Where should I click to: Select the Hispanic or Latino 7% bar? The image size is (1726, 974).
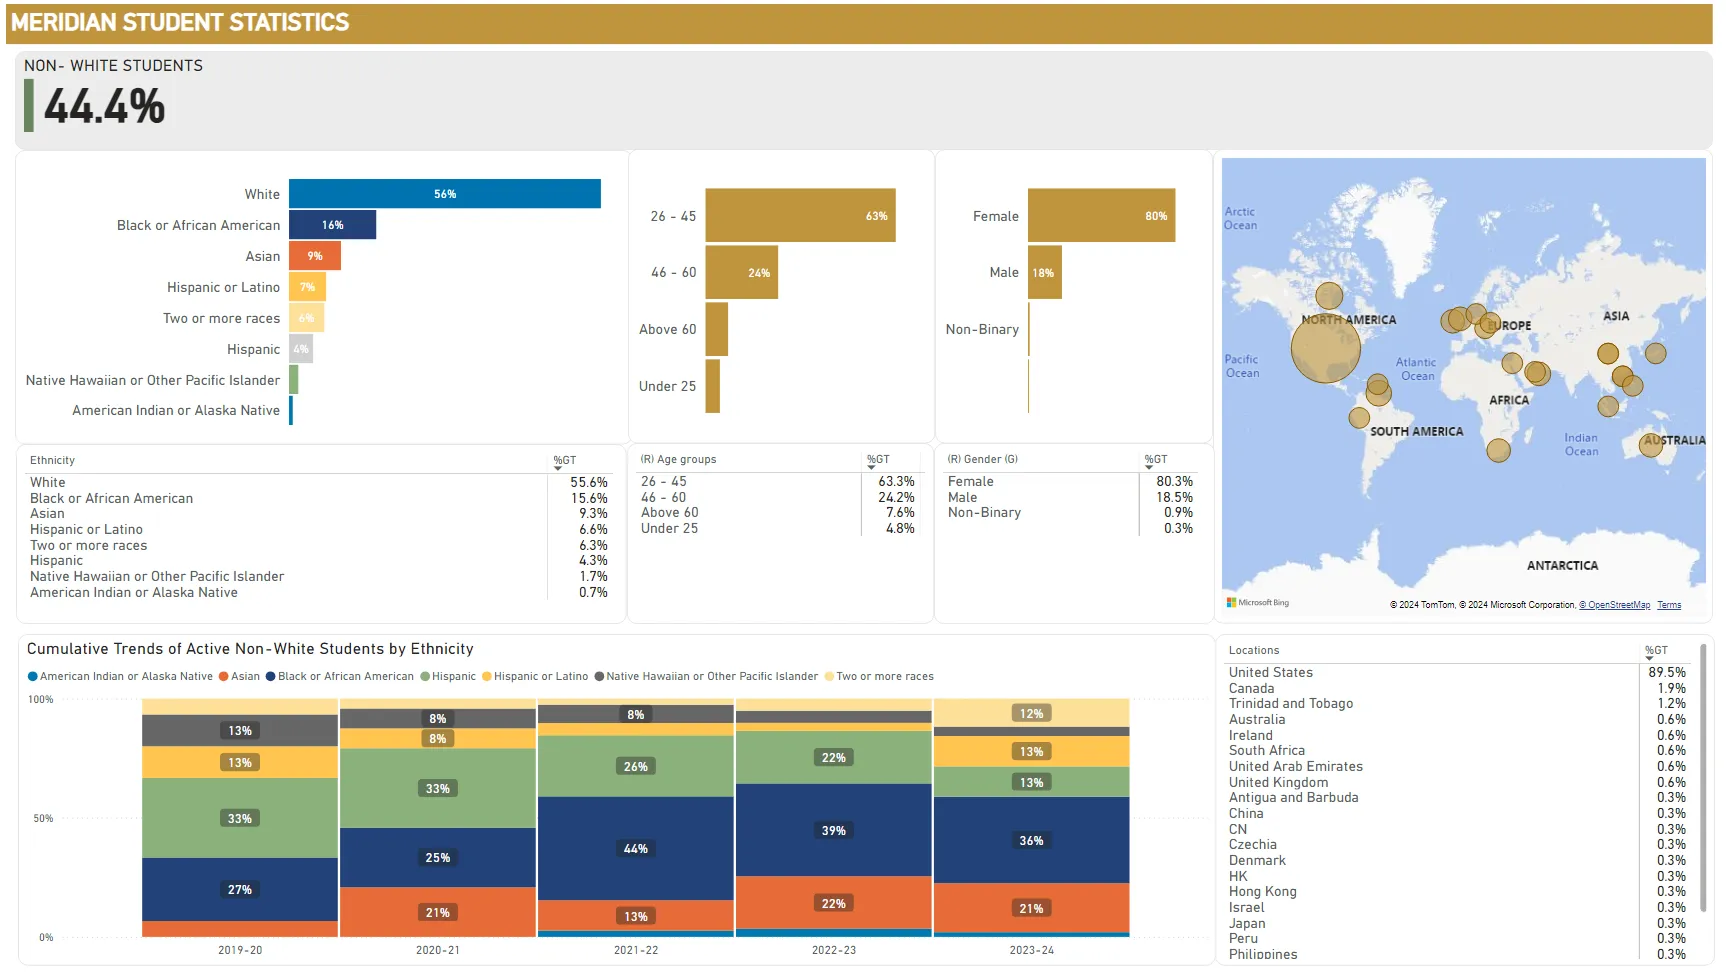tap(308, 287)
